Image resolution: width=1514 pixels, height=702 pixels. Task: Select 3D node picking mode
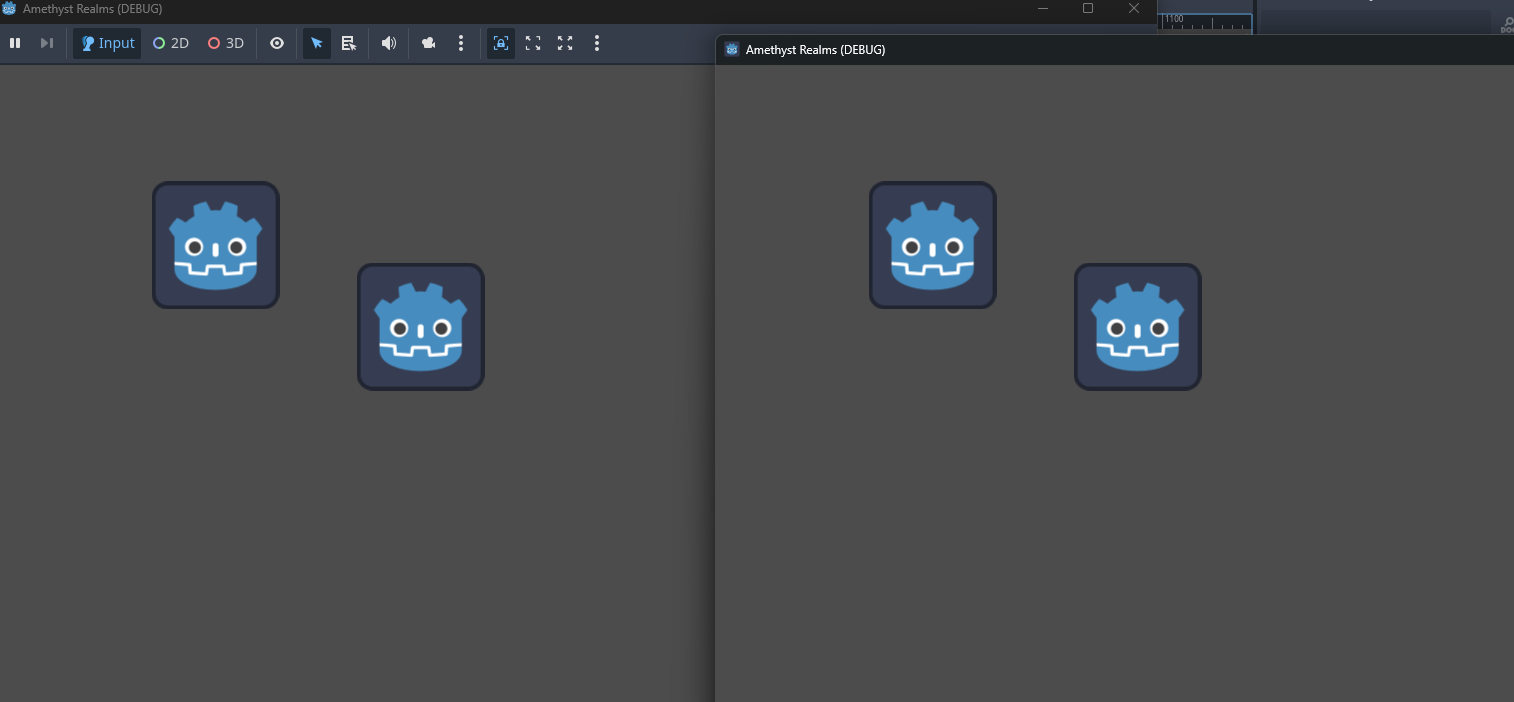pos(226,43)
